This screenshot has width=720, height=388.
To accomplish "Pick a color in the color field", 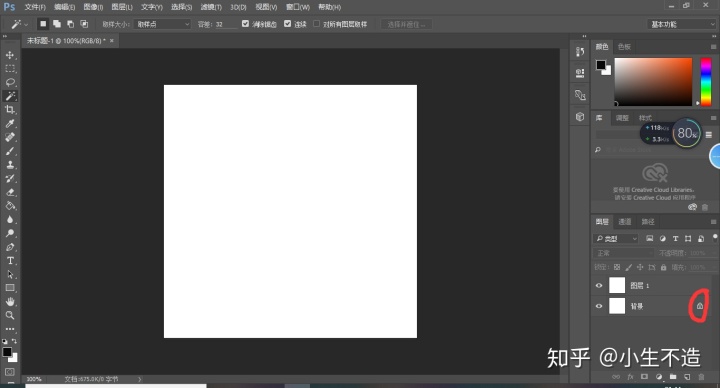I will pos(653,82).
